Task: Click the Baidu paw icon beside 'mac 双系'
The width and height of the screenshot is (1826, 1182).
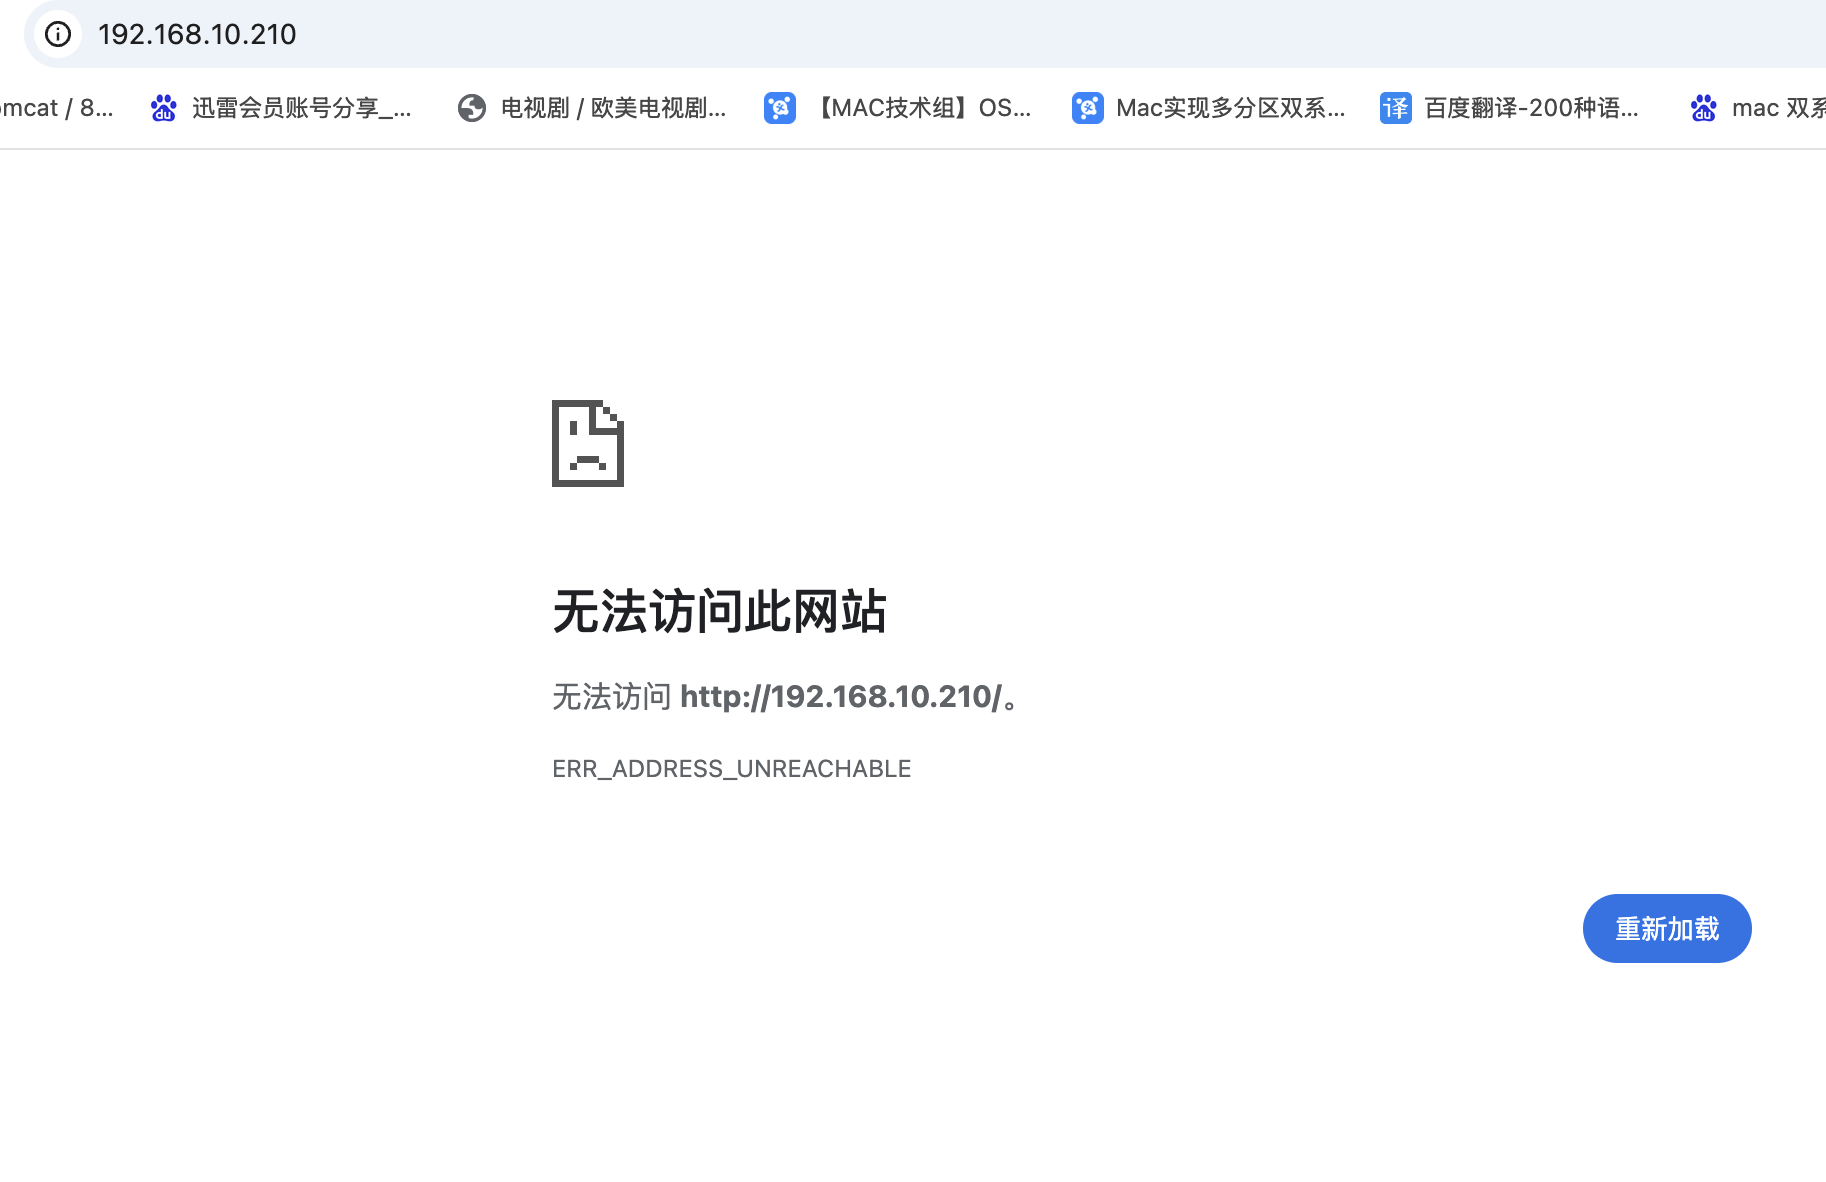Action: click(x=1703, y=108)
